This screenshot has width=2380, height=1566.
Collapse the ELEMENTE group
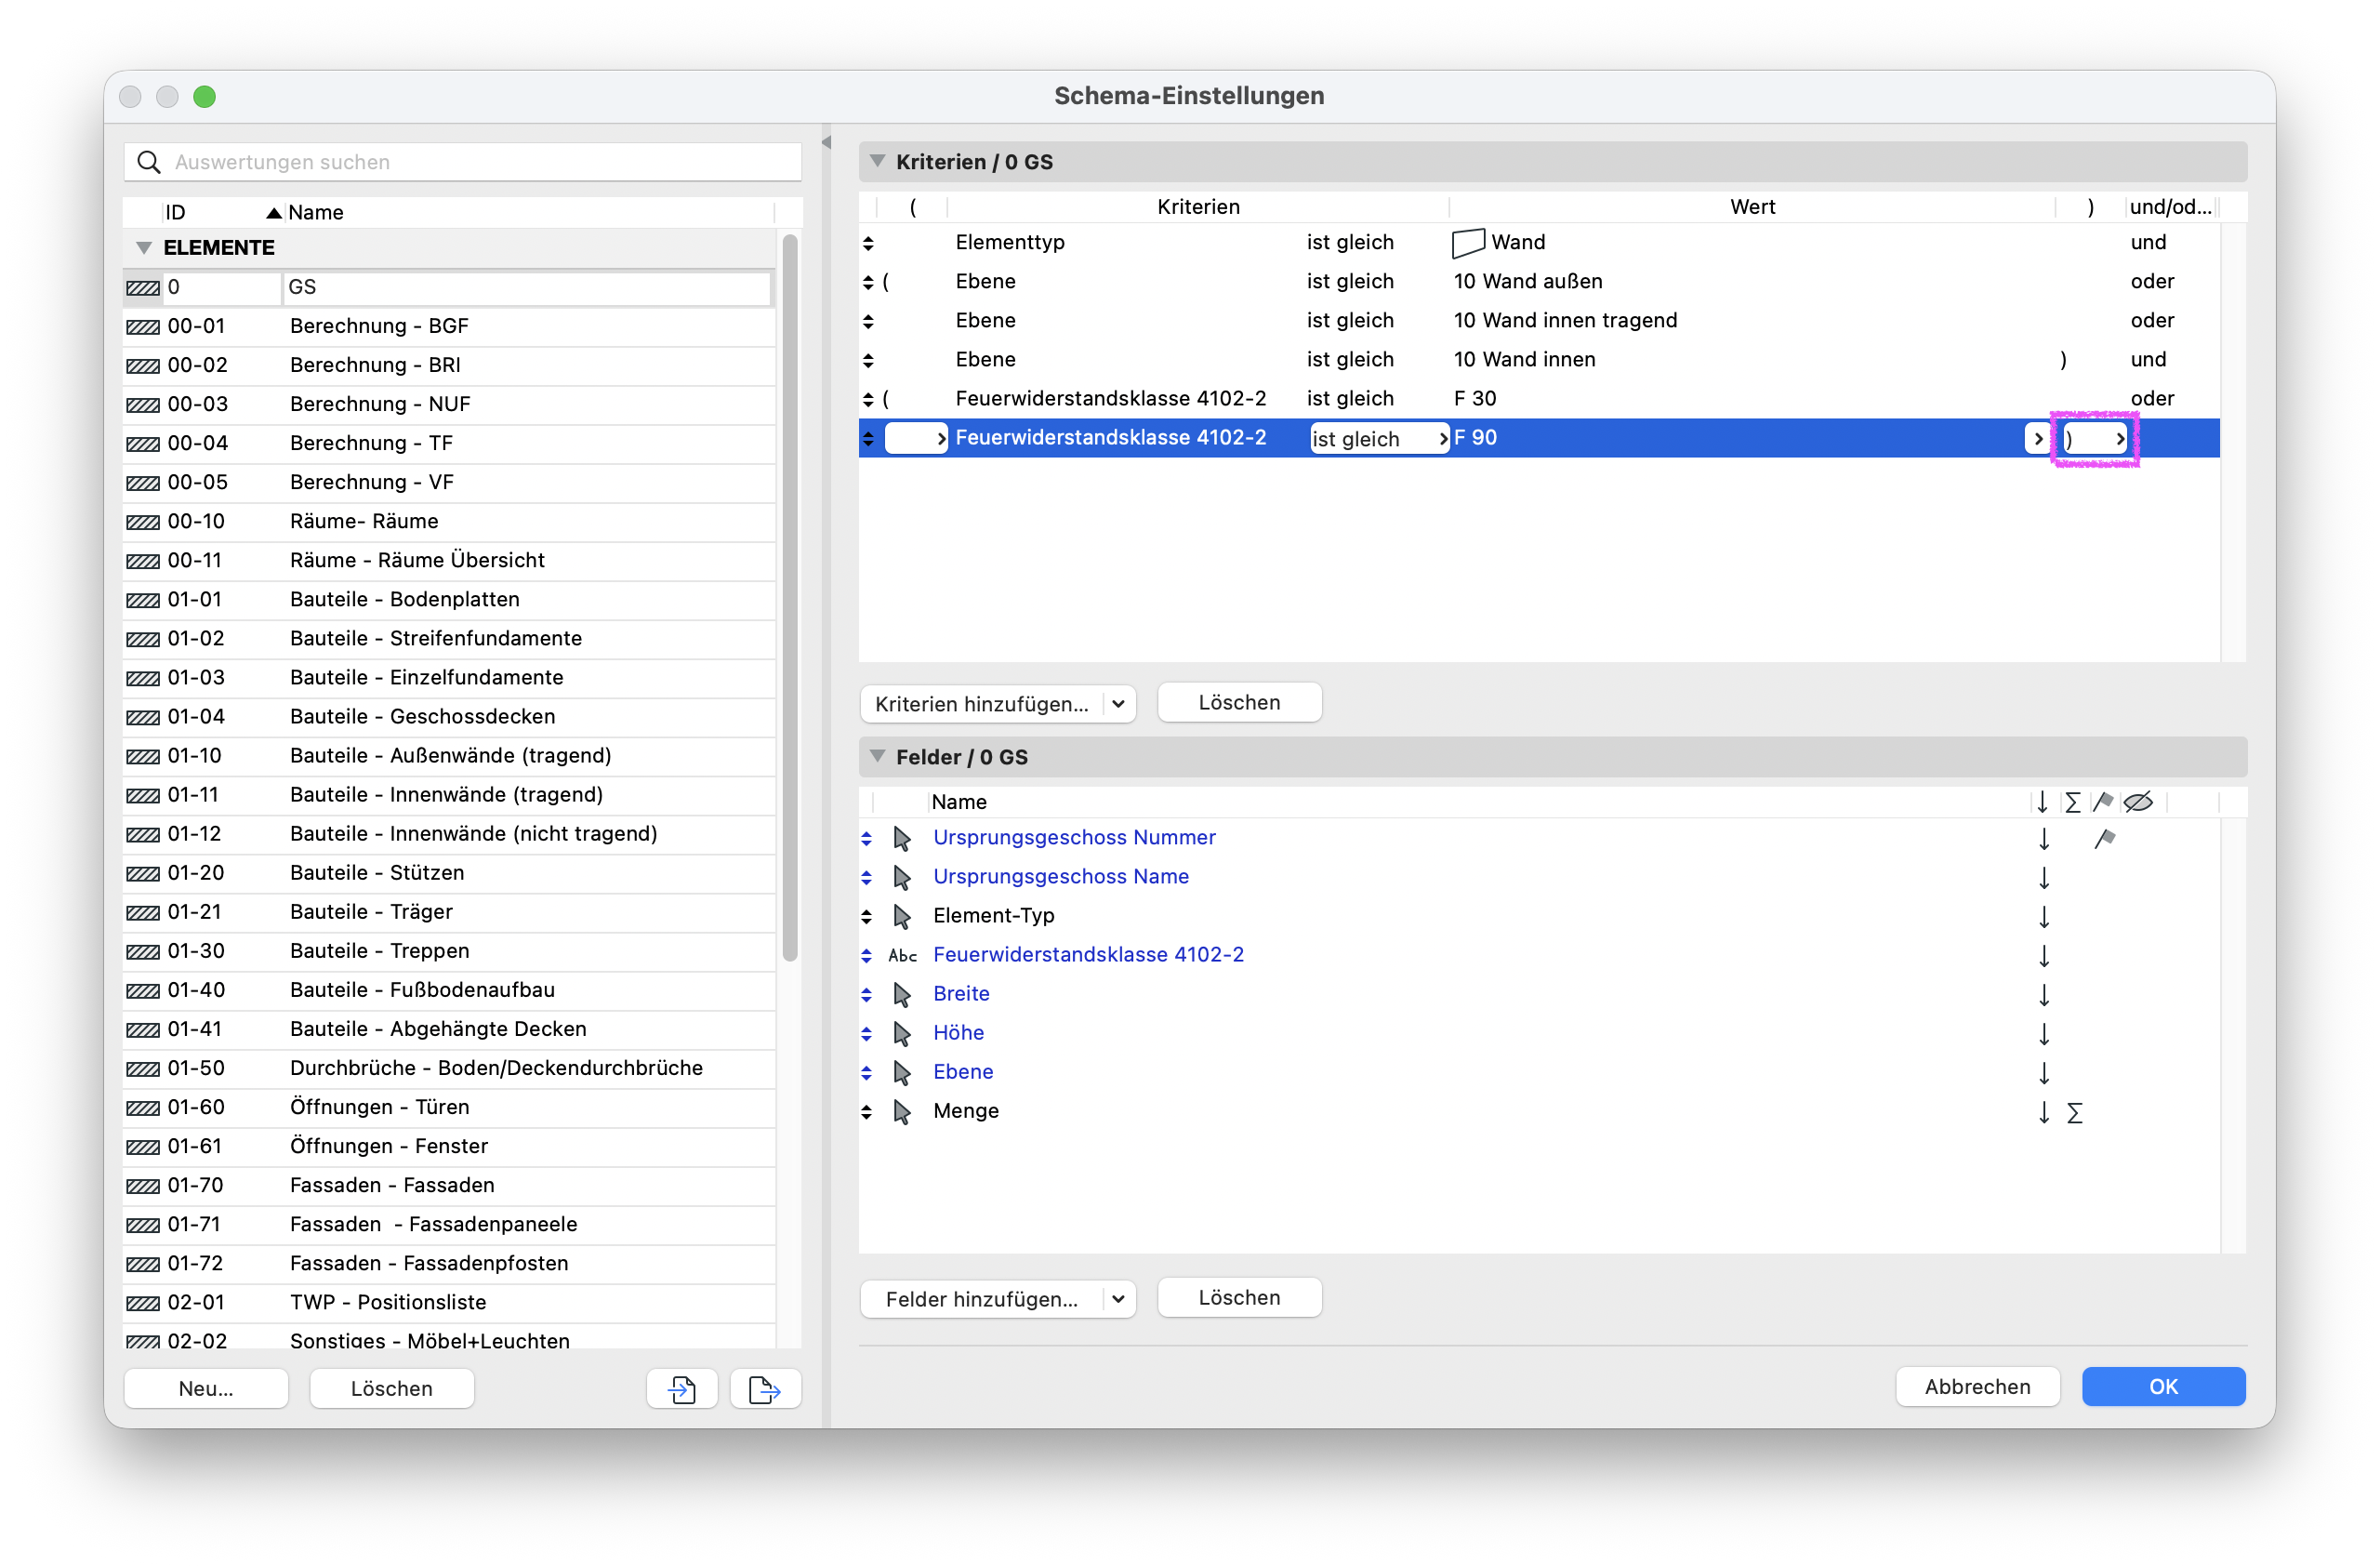144,247
